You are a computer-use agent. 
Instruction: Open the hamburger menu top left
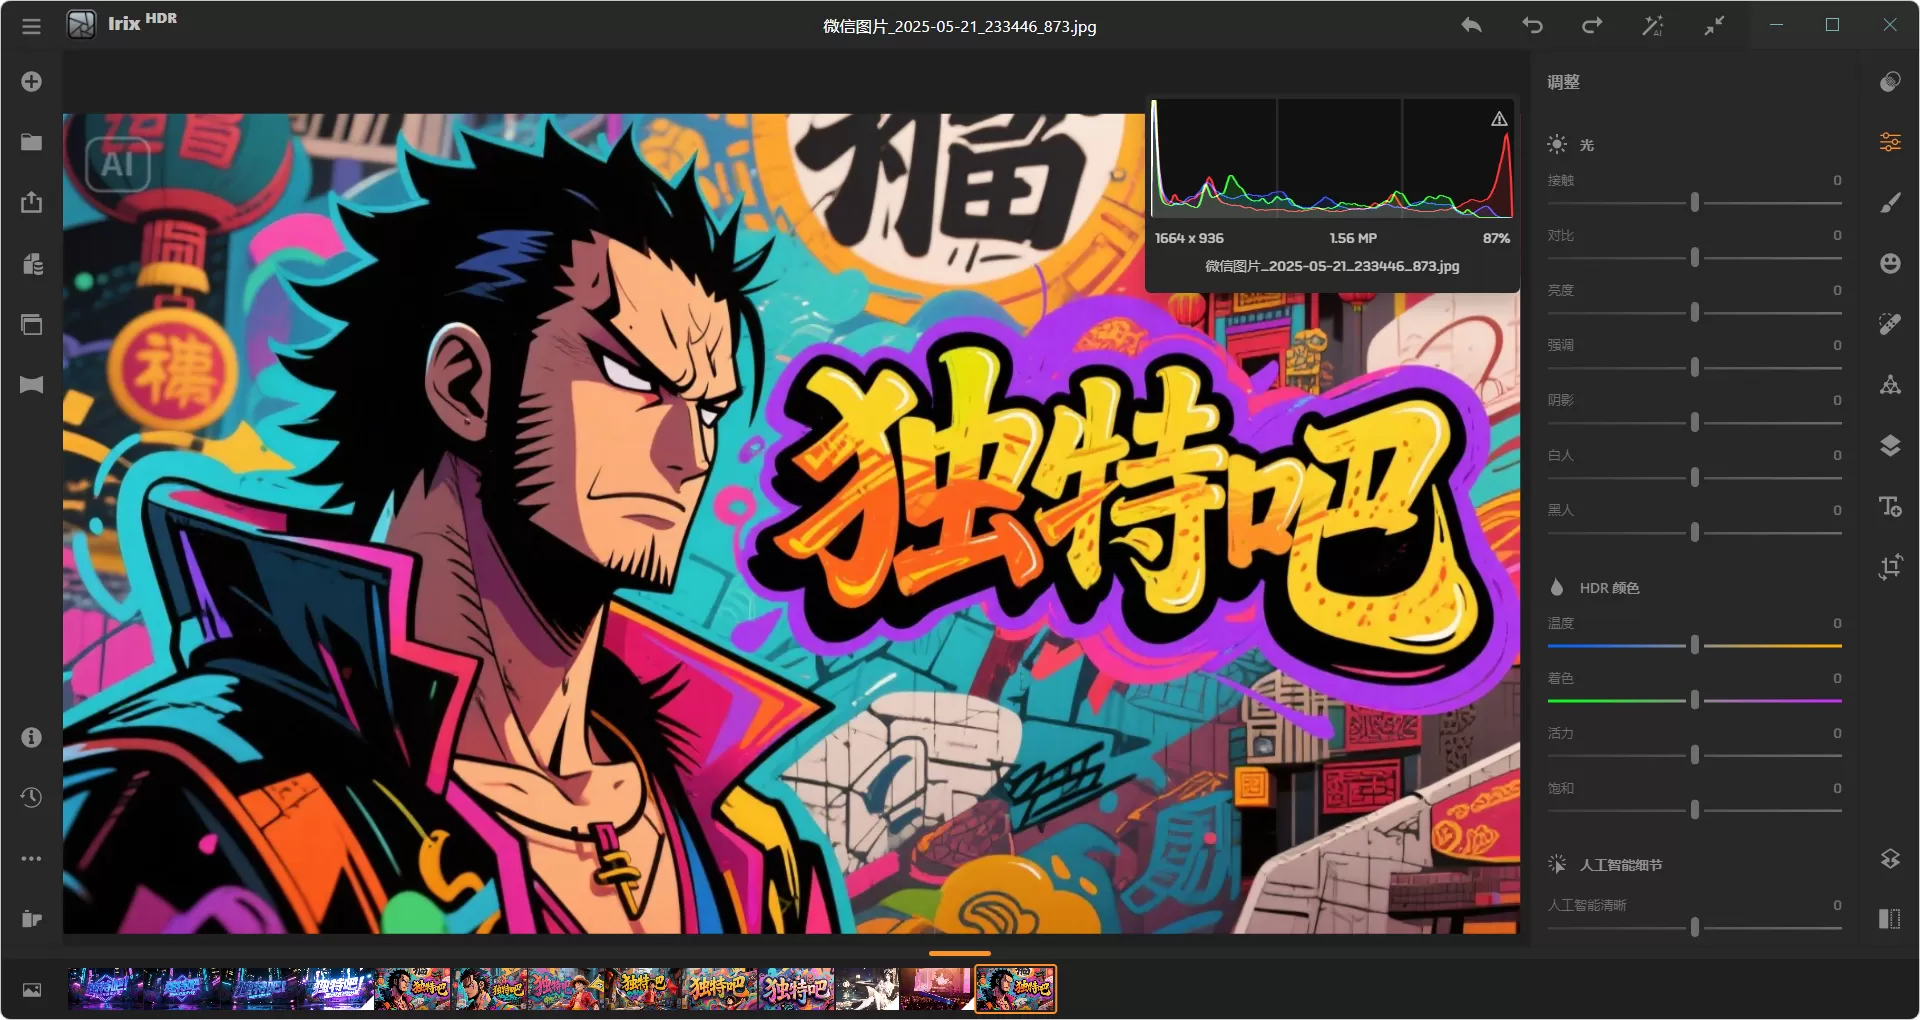(31, 26)
